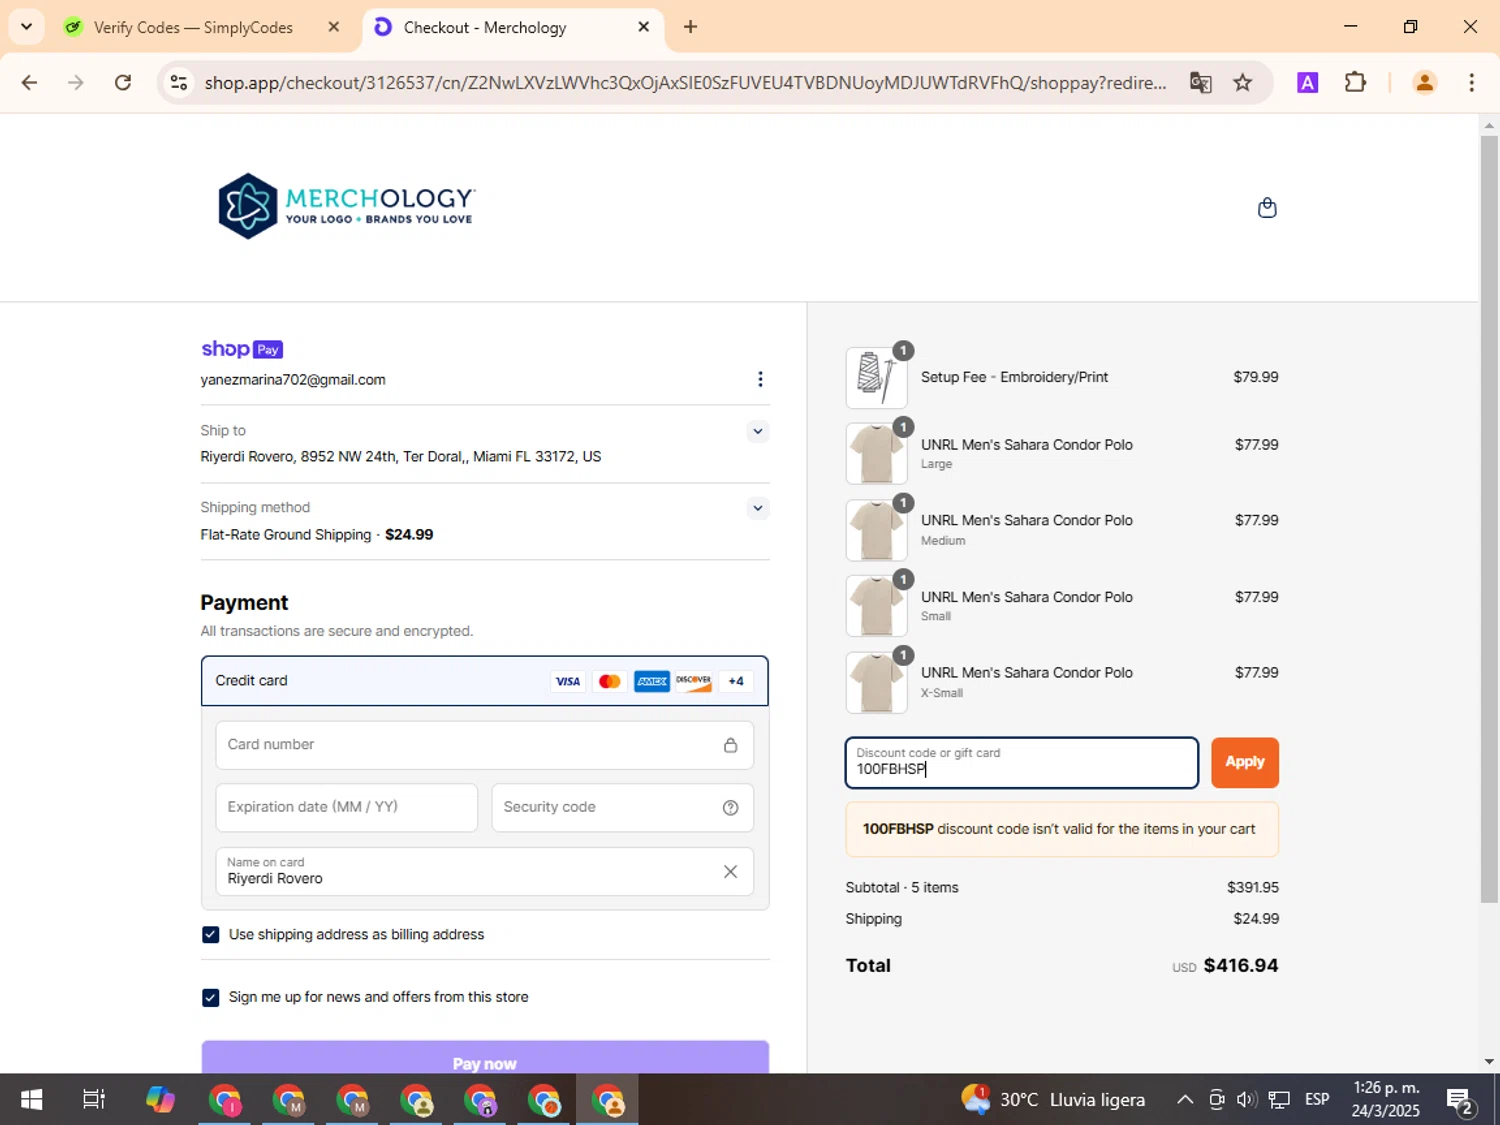Viewport: 1500px width, 1125px height.
Task: Click the Small Sahara Condor Polo thumbnail
Action: (876, 606)
